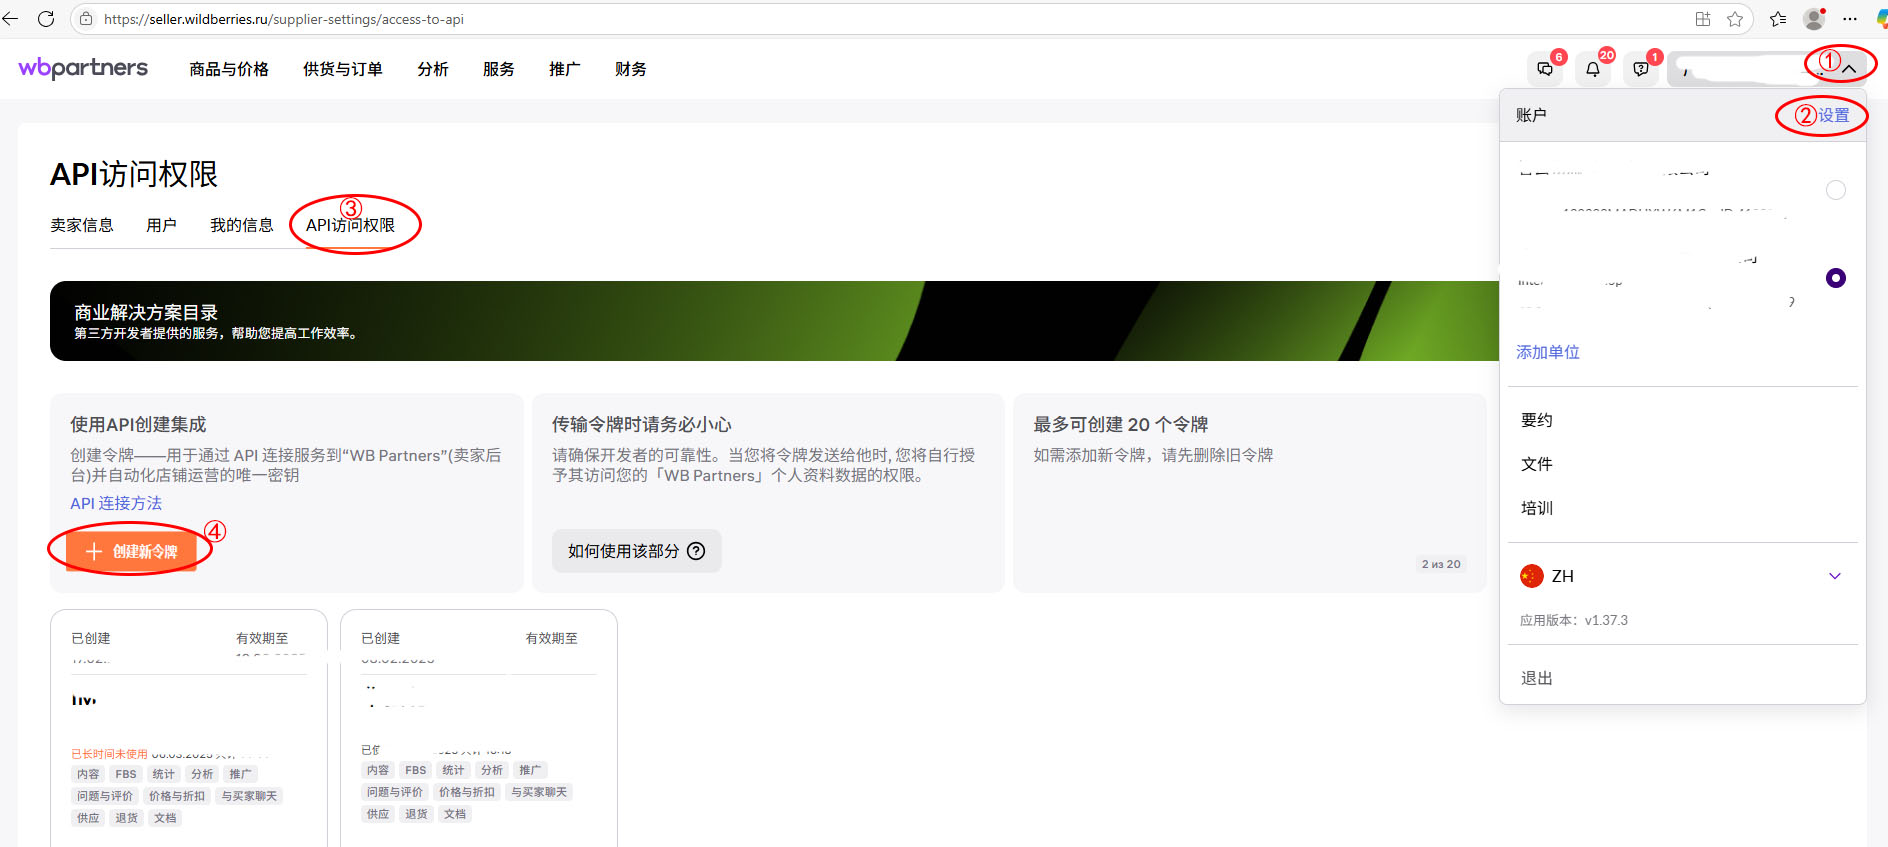1888x847 pixels.
Task: Click the browser back arrow
Action: pos(11,19)
